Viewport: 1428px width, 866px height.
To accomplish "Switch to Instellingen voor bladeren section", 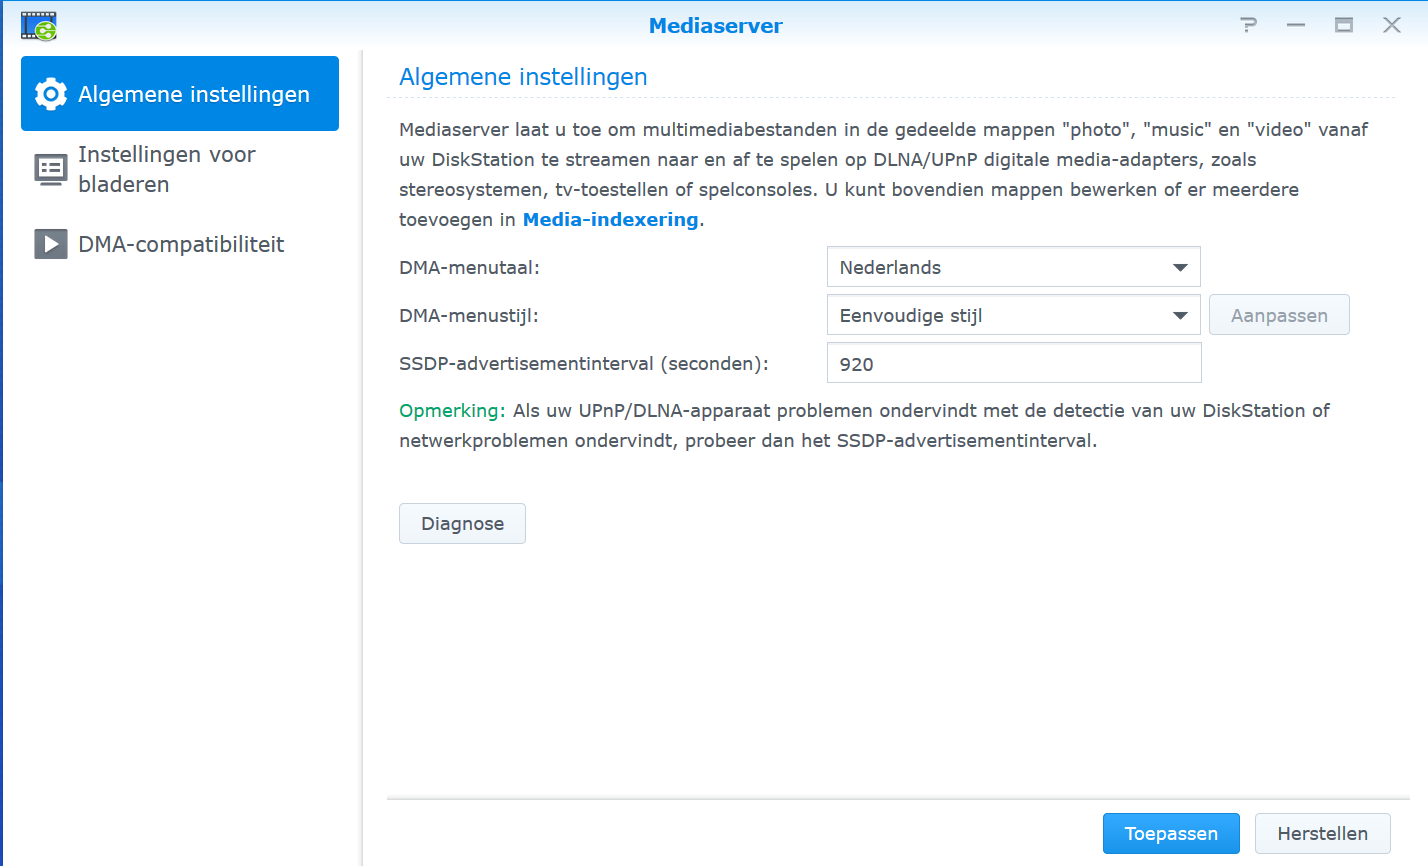I will pos(167,169).
